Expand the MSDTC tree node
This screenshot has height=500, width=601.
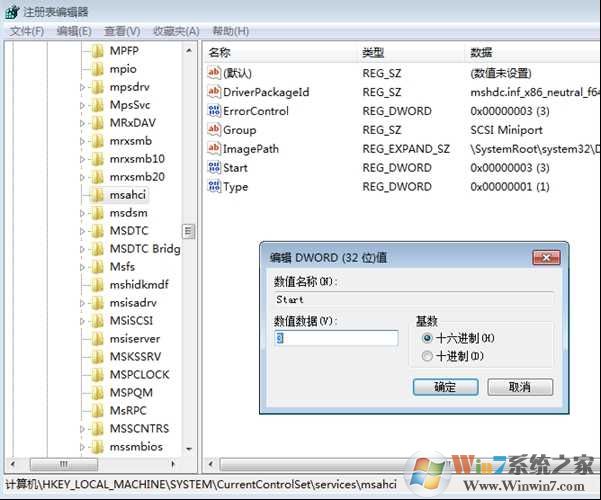tap(82, 232)
